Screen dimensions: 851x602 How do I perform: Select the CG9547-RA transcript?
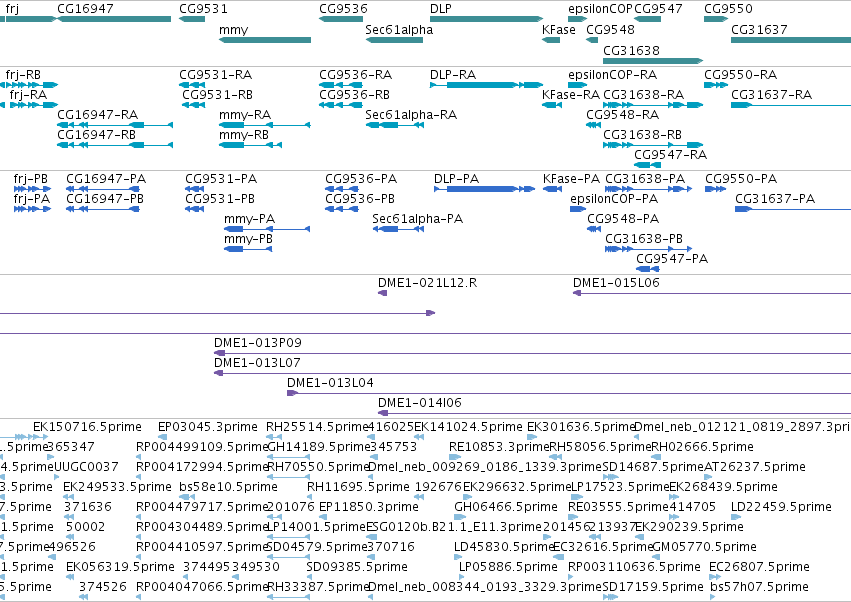coord(647,165)
